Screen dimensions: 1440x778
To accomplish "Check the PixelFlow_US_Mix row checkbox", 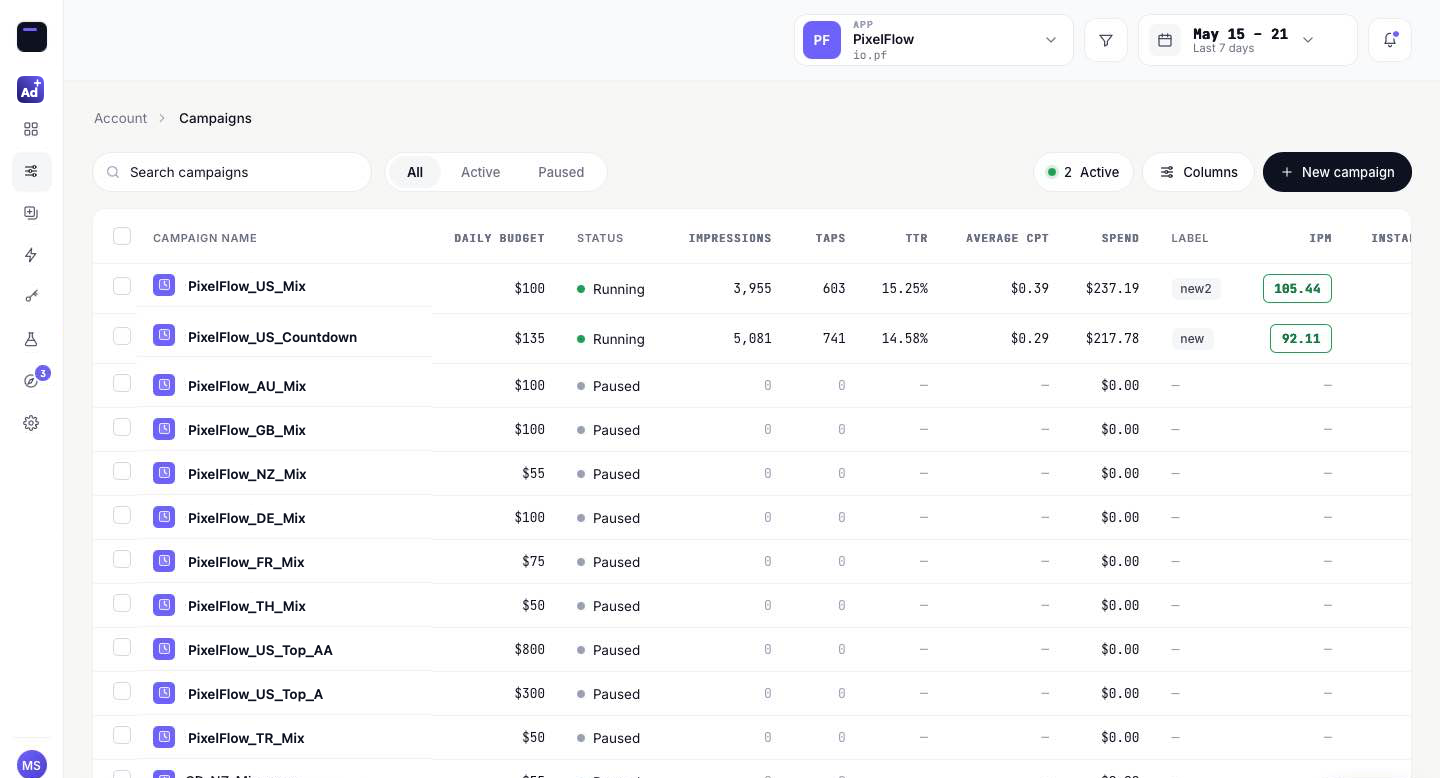I will (x=122, y=286).
